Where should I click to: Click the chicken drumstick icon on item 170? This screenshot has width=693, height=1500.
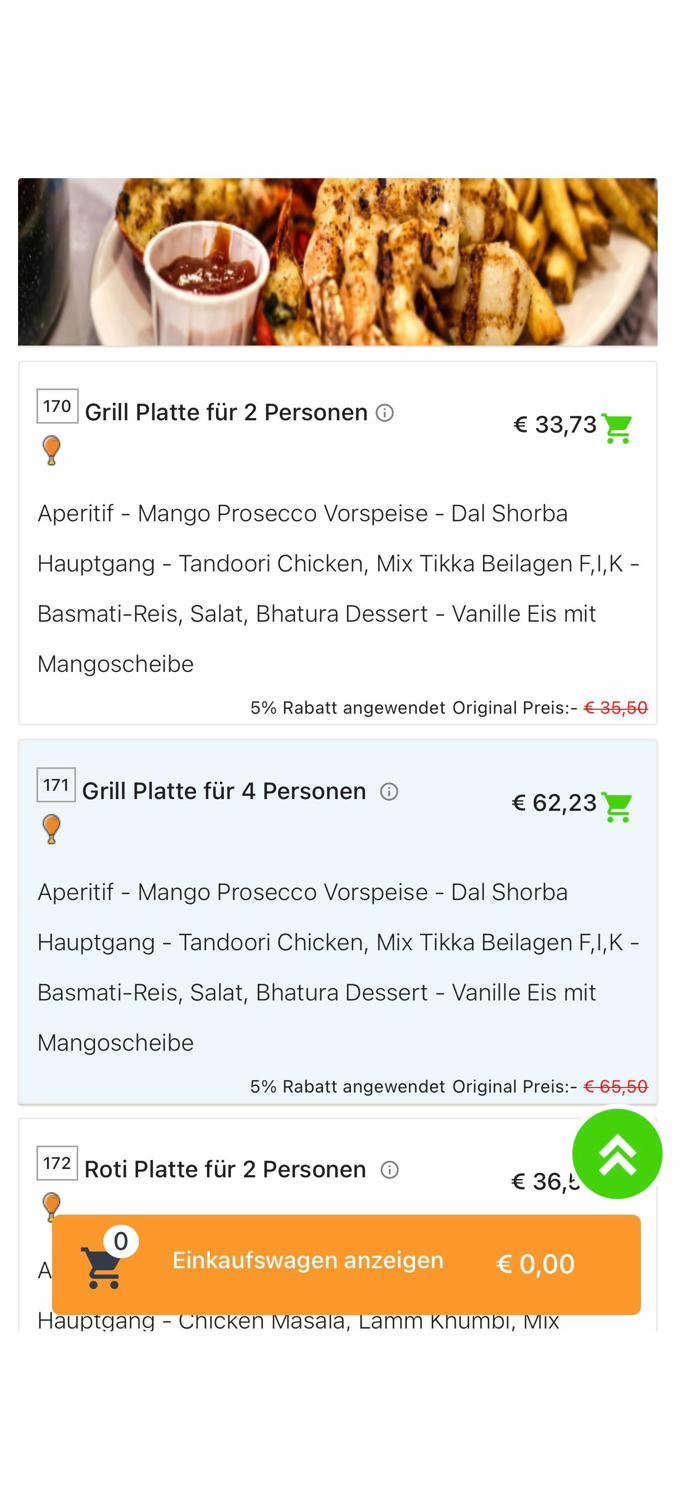[x=51, y=450]
